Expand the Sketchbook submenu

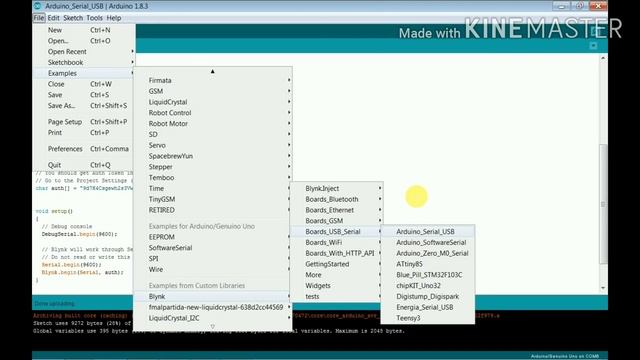[x=84, y=62]
